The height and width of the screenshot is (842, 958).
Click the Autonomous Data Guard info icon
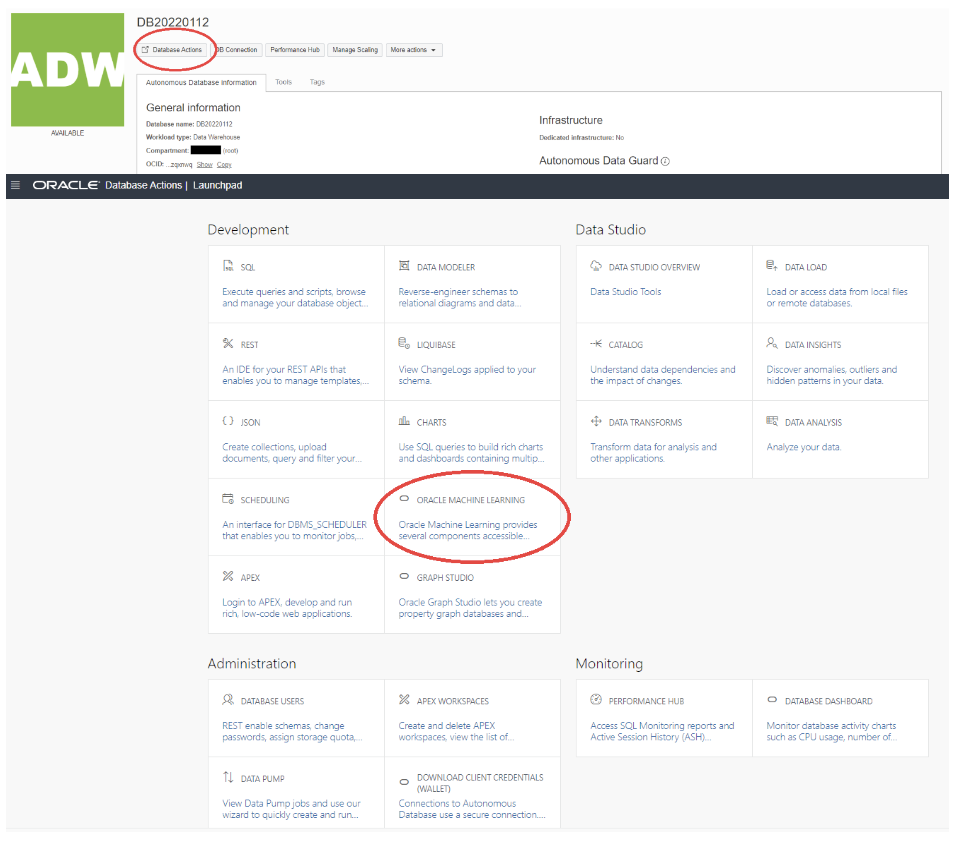[665, 161]
